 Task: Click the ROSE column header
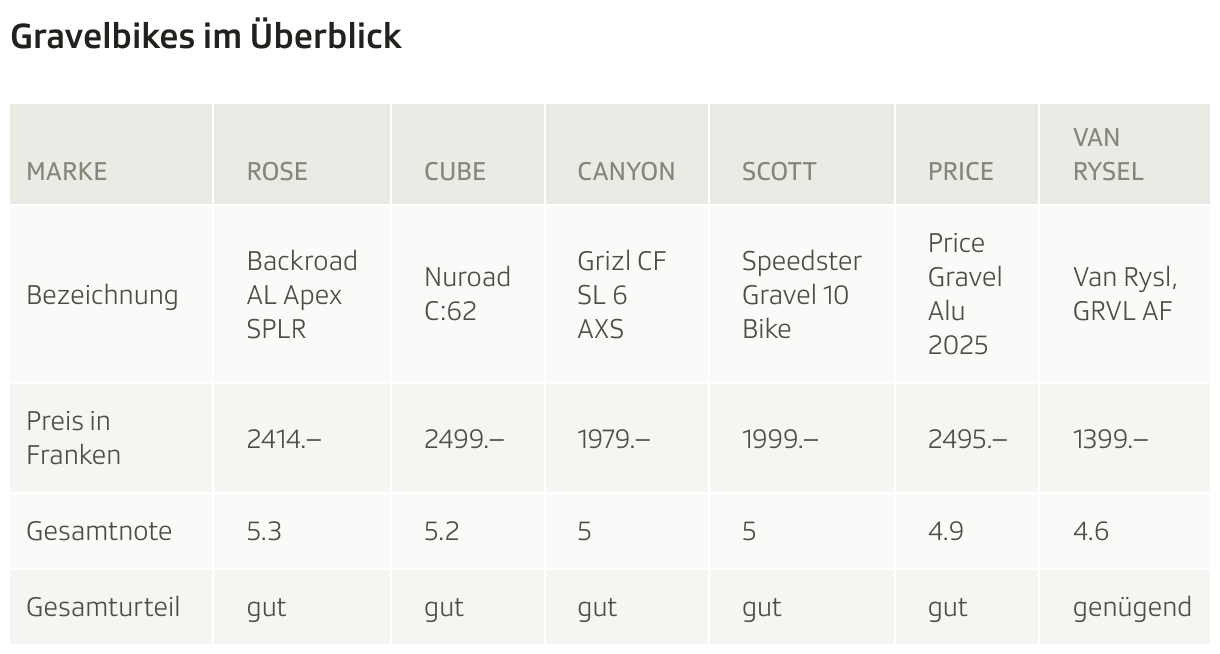[x=277, y=171]
